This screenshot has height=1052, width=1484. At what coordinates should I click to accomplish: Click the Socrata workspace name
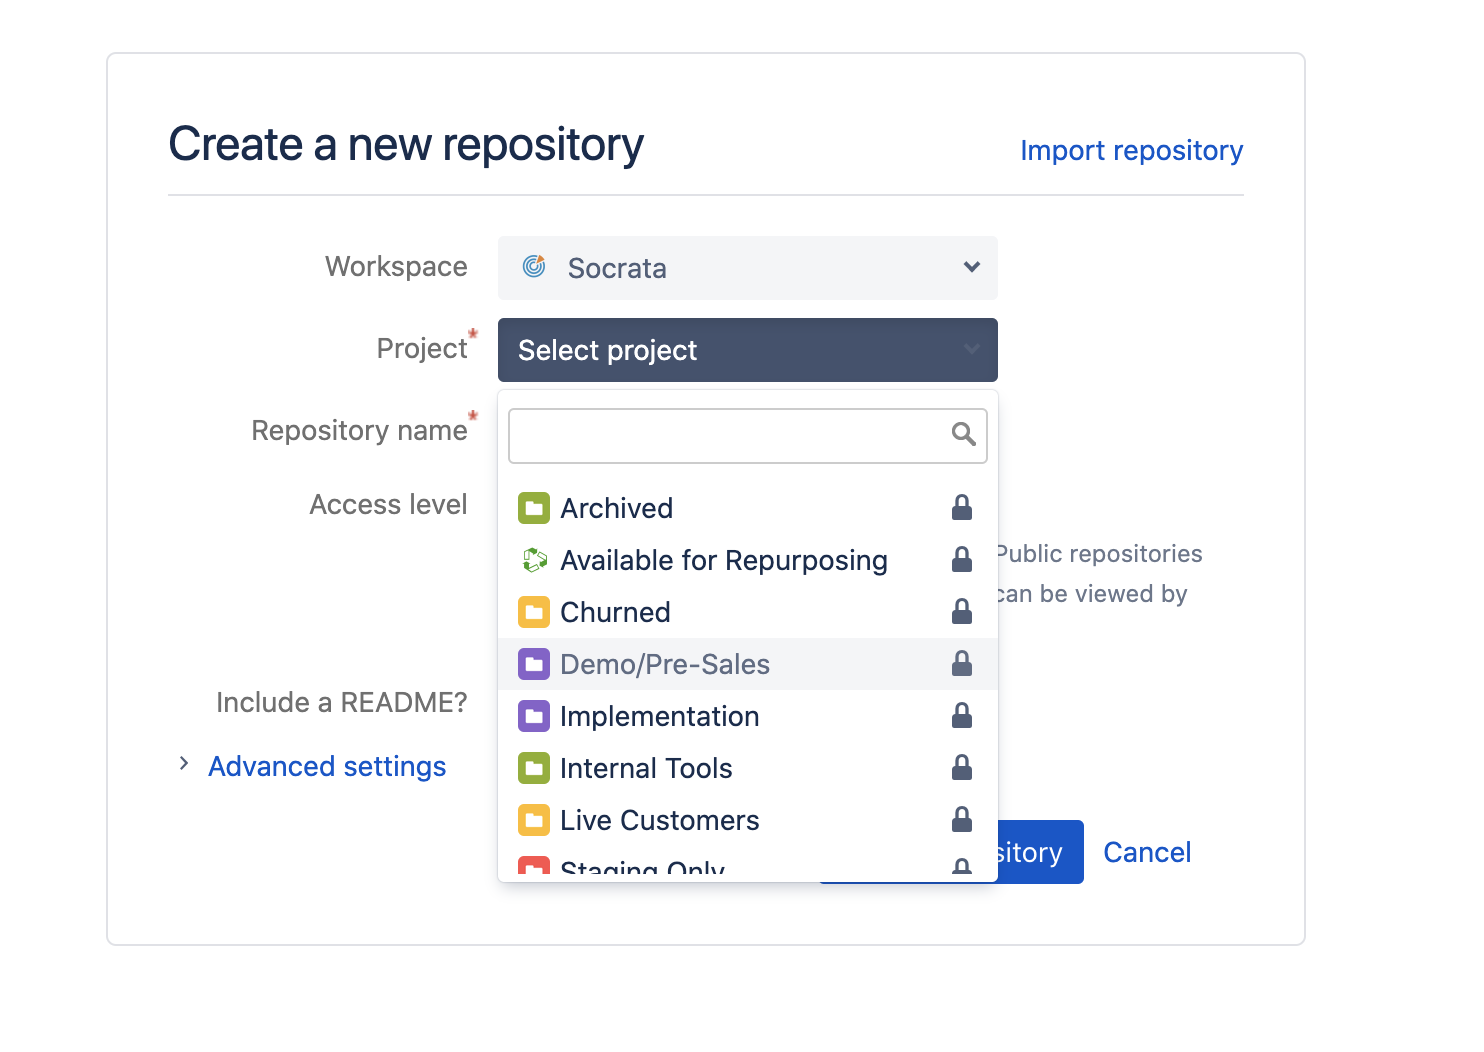(617, 268)
